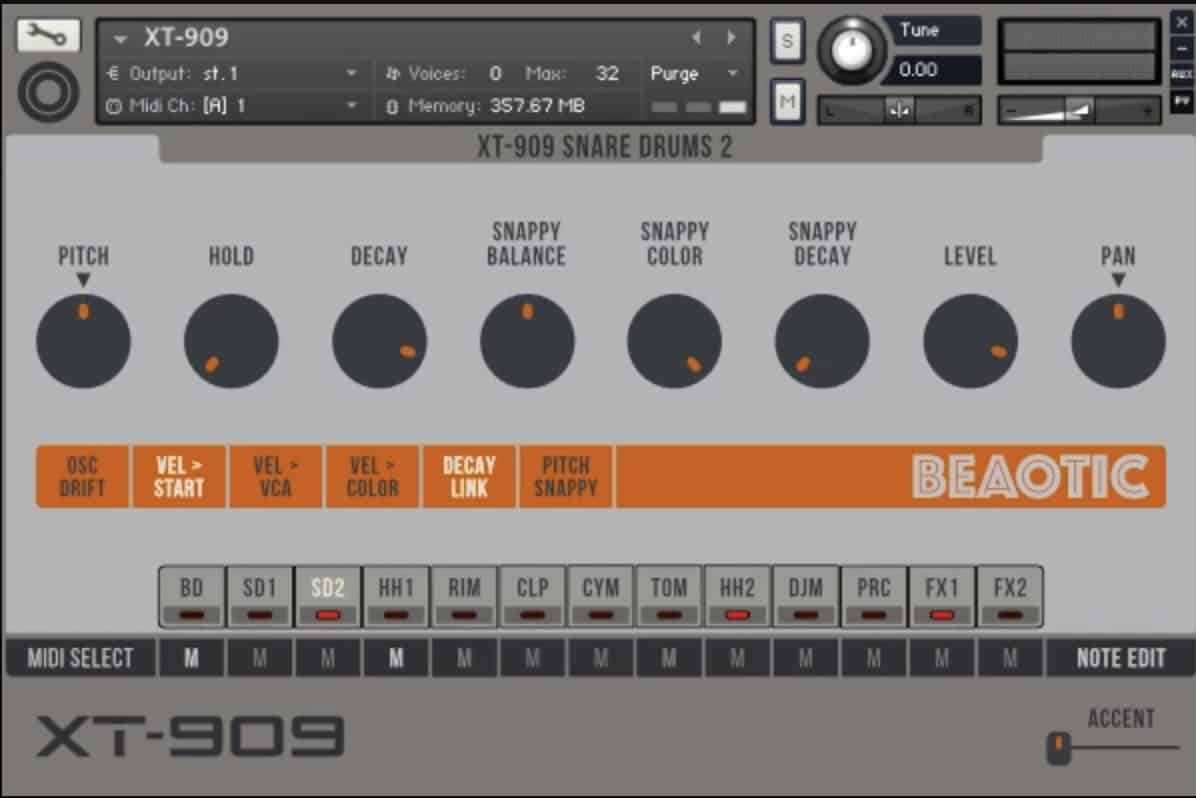Toggle the M button under DJM
The width and height of the screenshot is (1196, 798).
coord(805,658)
